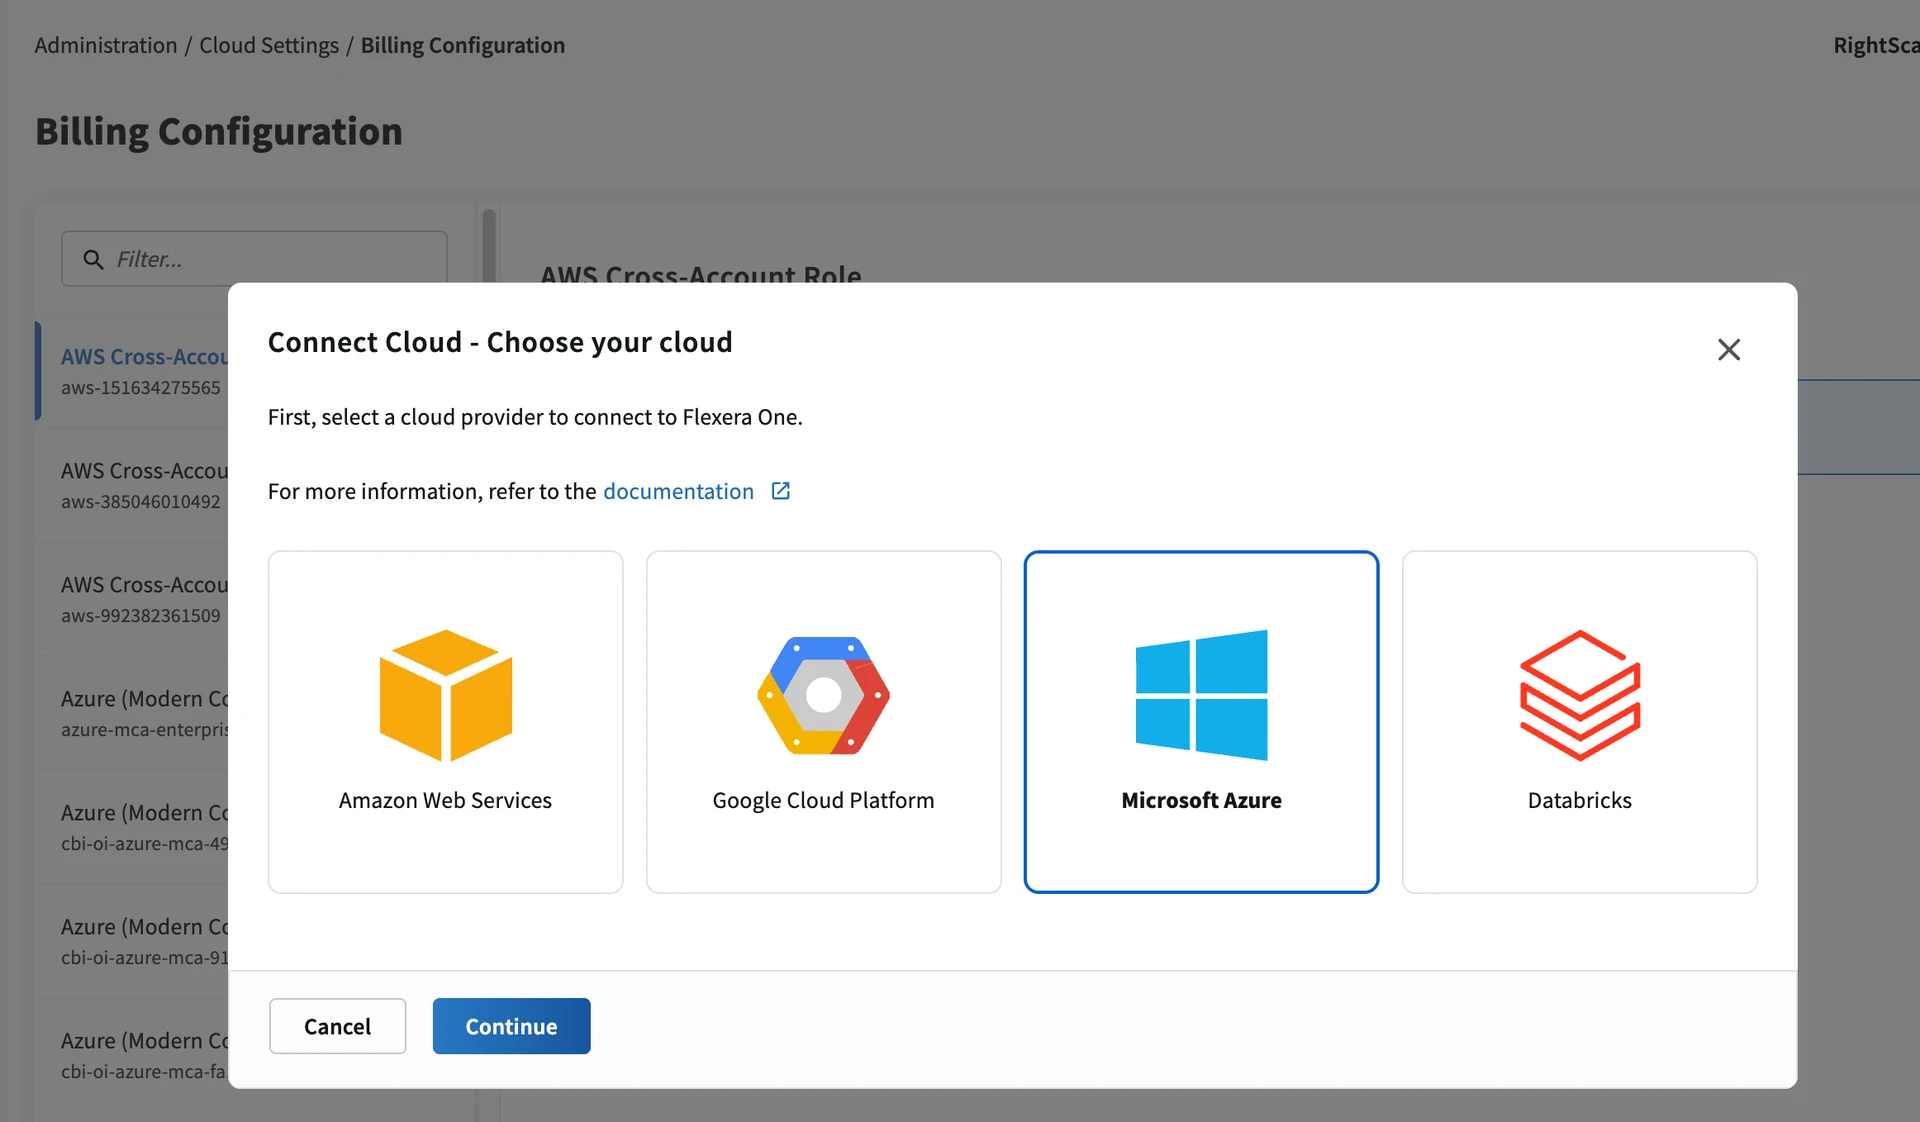The height and width of the screenshot is (1122, 1920).
Task: Focus the Filter input field
Action: click(x=254, y=259)
